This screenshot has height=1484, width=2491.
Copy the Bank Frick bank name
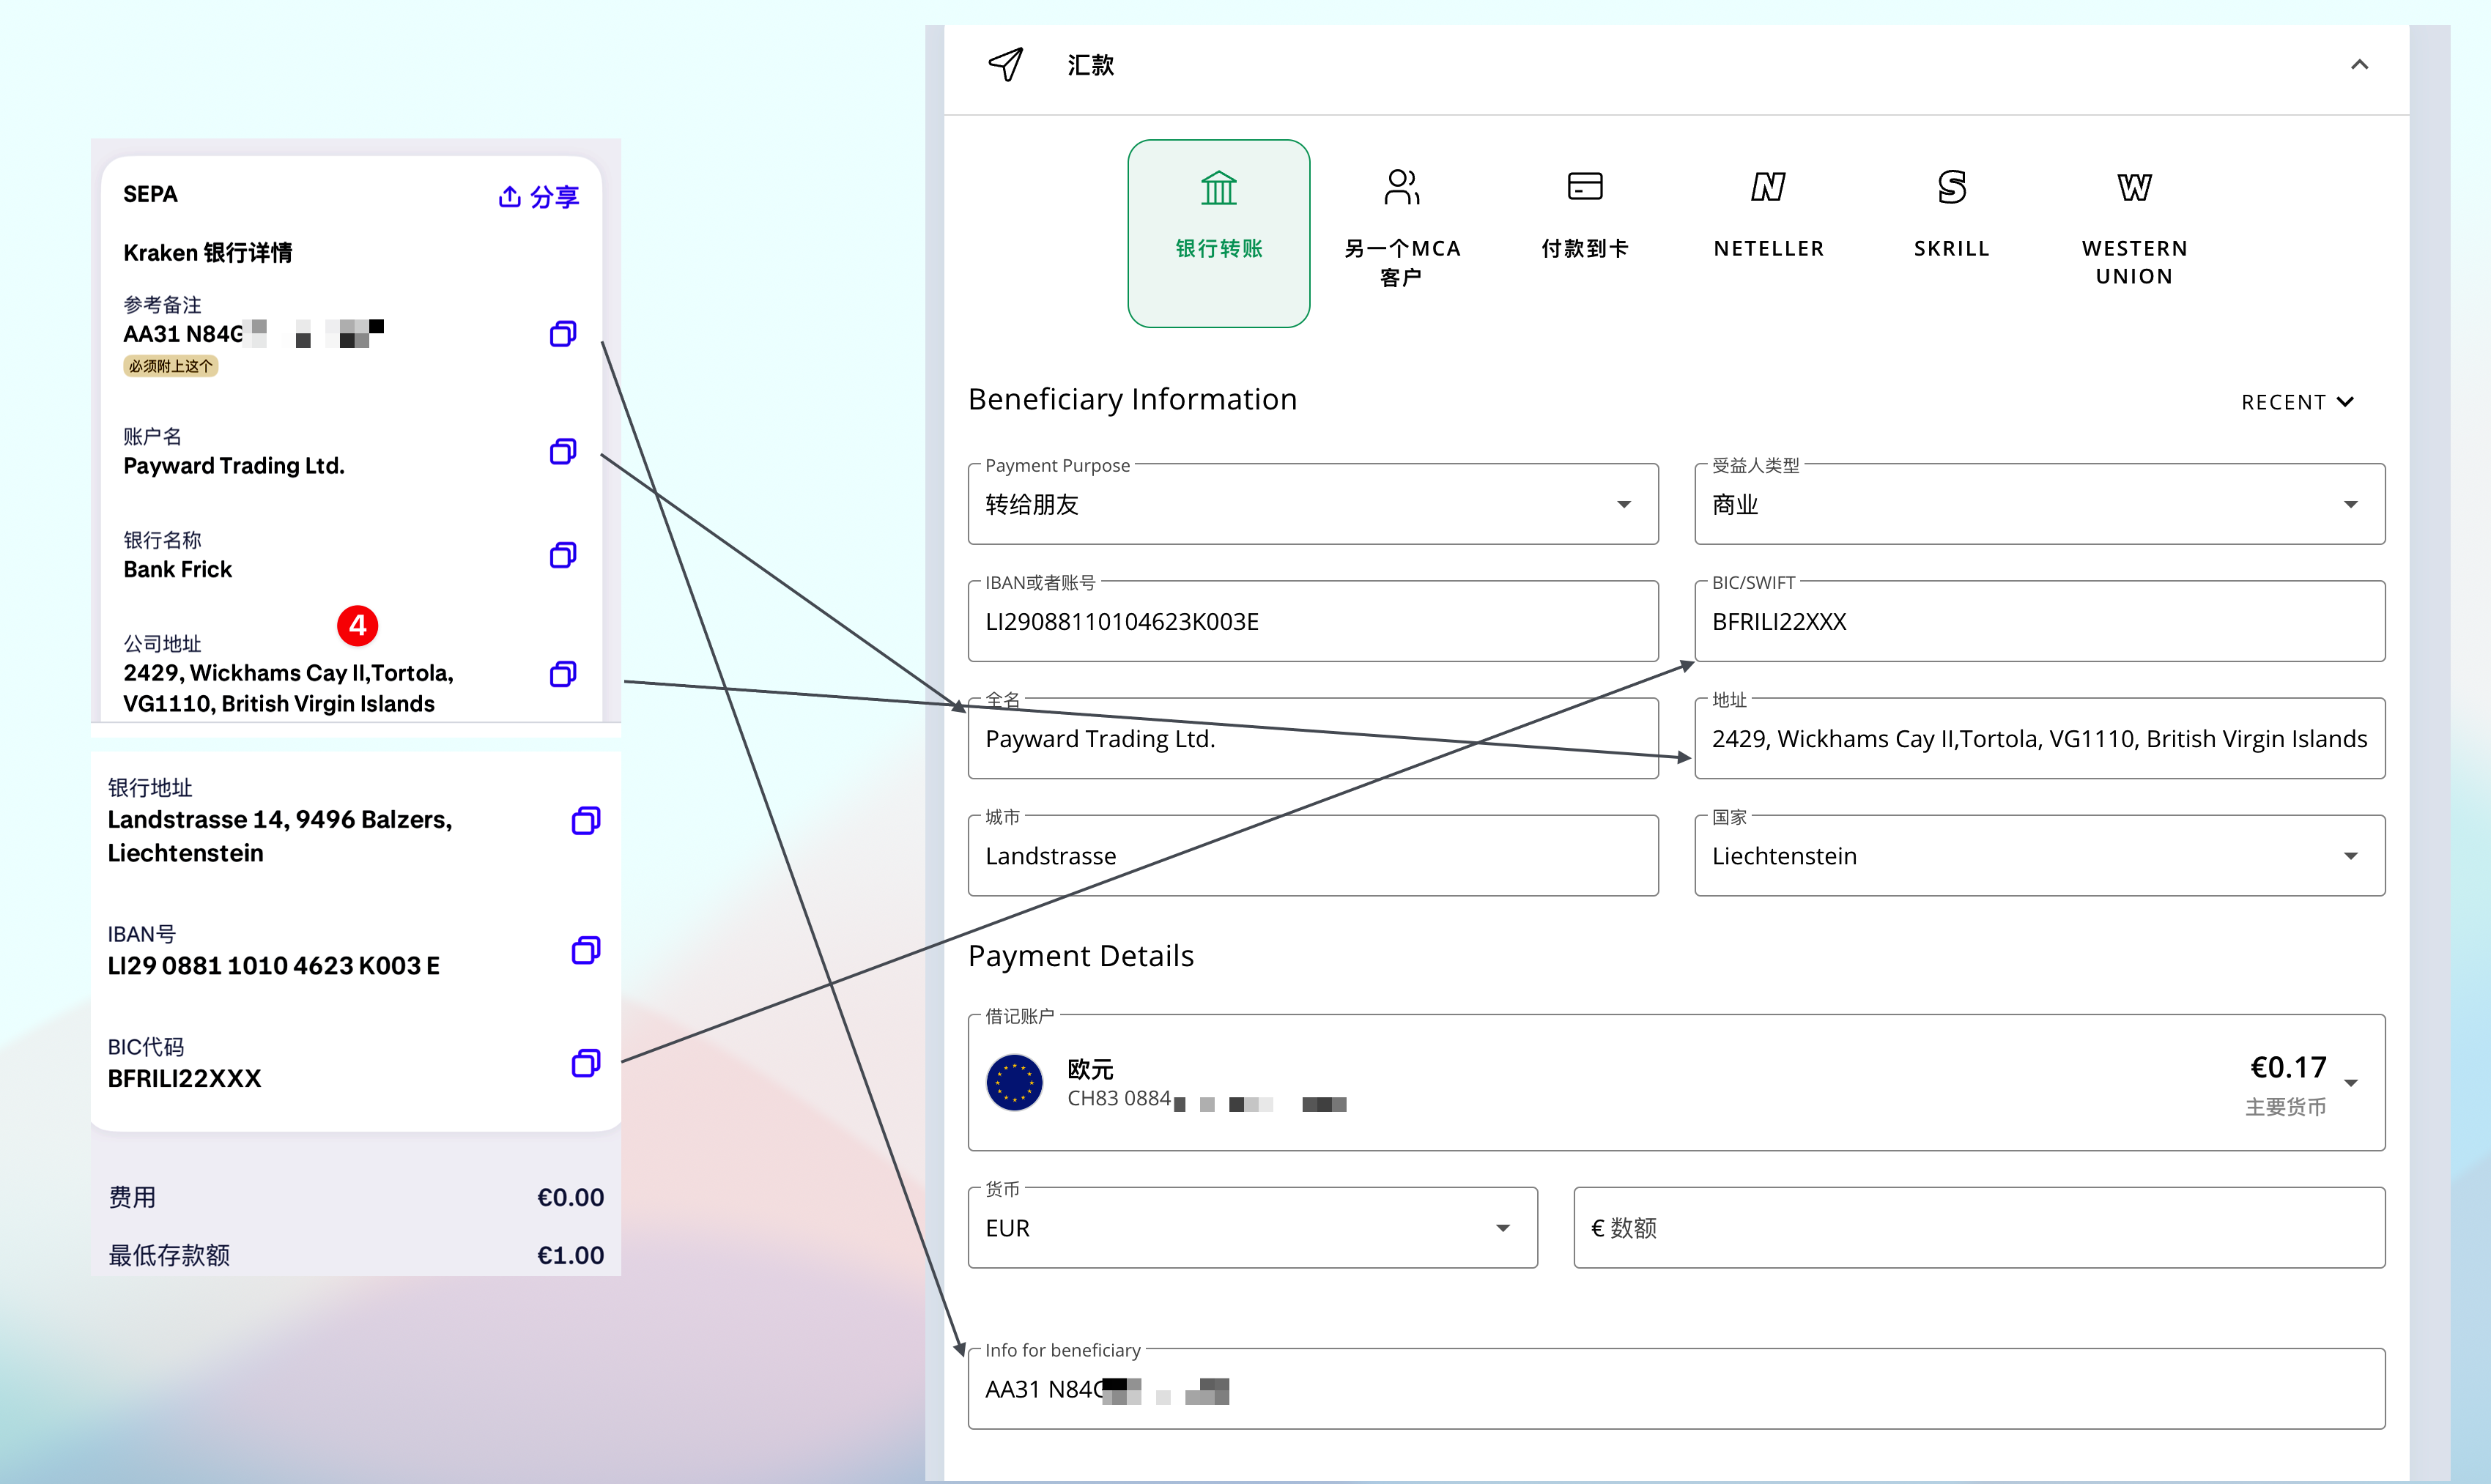tap(563, 556)
